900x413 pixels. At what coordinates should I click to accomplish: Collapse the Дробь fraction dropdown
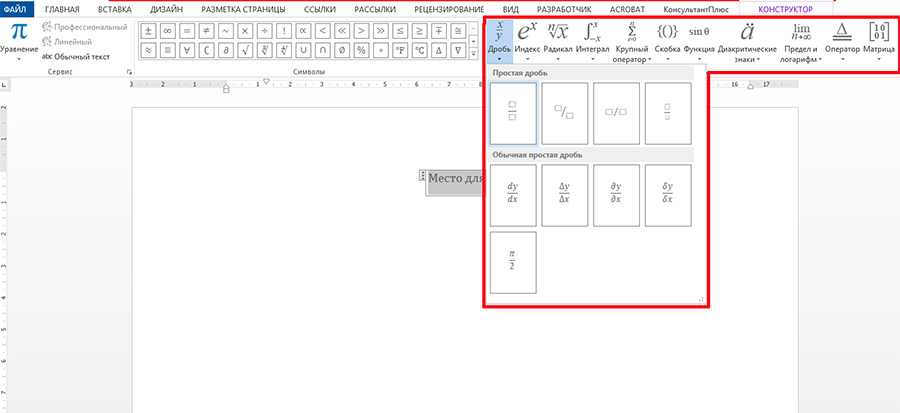click(499, 40)
